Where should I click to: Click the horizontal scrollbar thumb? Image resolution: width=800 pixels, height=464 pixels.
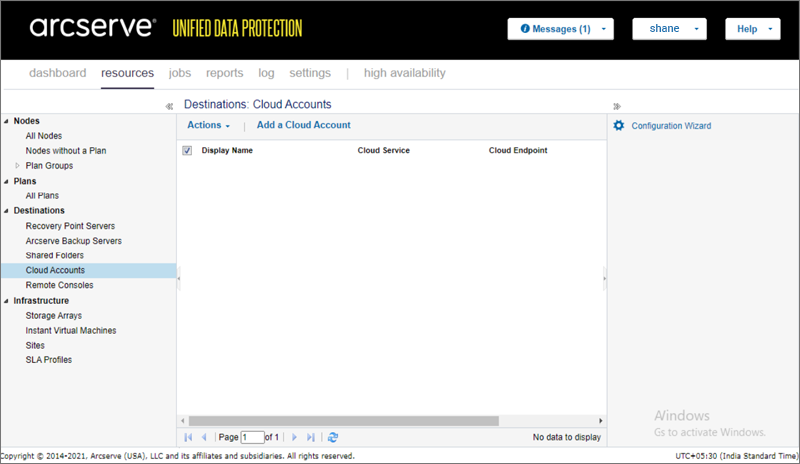[x=344, y=421]
